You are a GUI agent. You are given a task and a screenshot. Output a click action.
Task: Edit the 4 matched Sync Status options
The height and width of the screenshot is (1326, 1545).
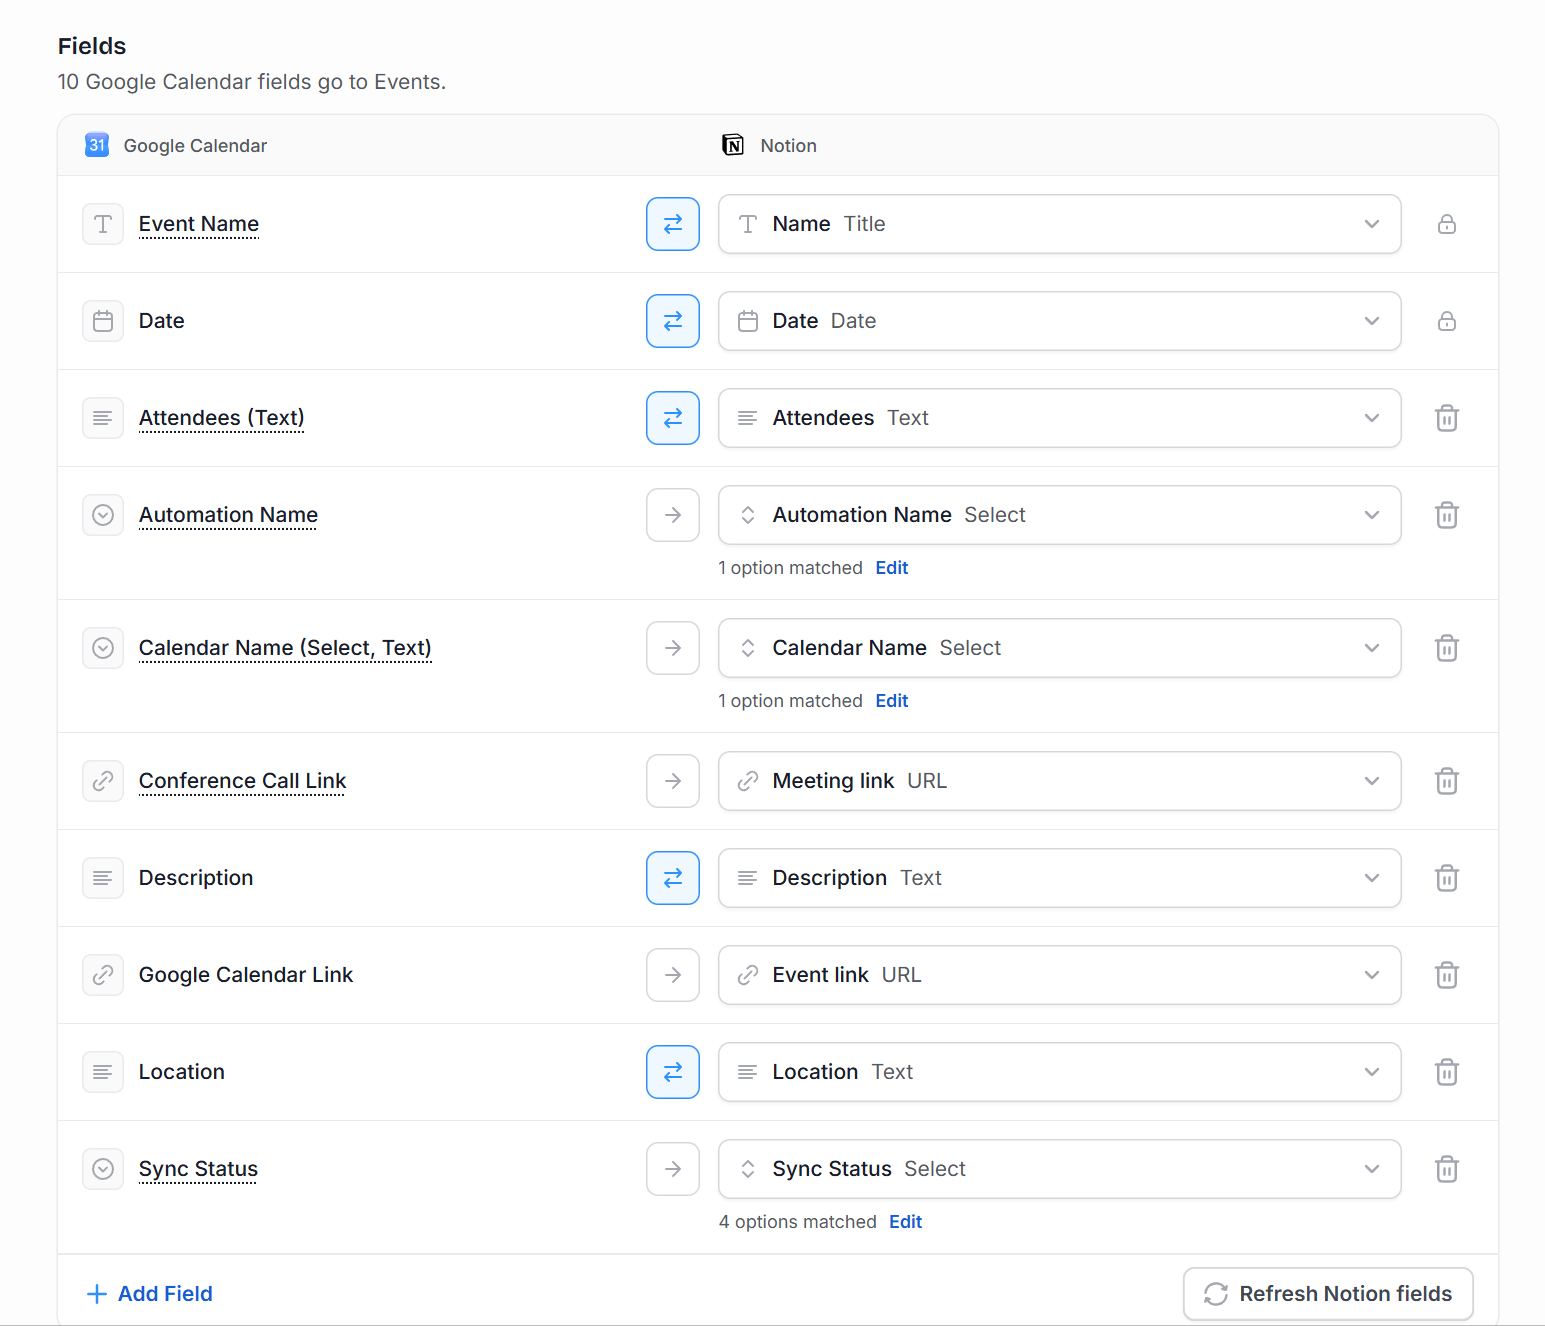pyautogui.click(x=905, y=1222)
